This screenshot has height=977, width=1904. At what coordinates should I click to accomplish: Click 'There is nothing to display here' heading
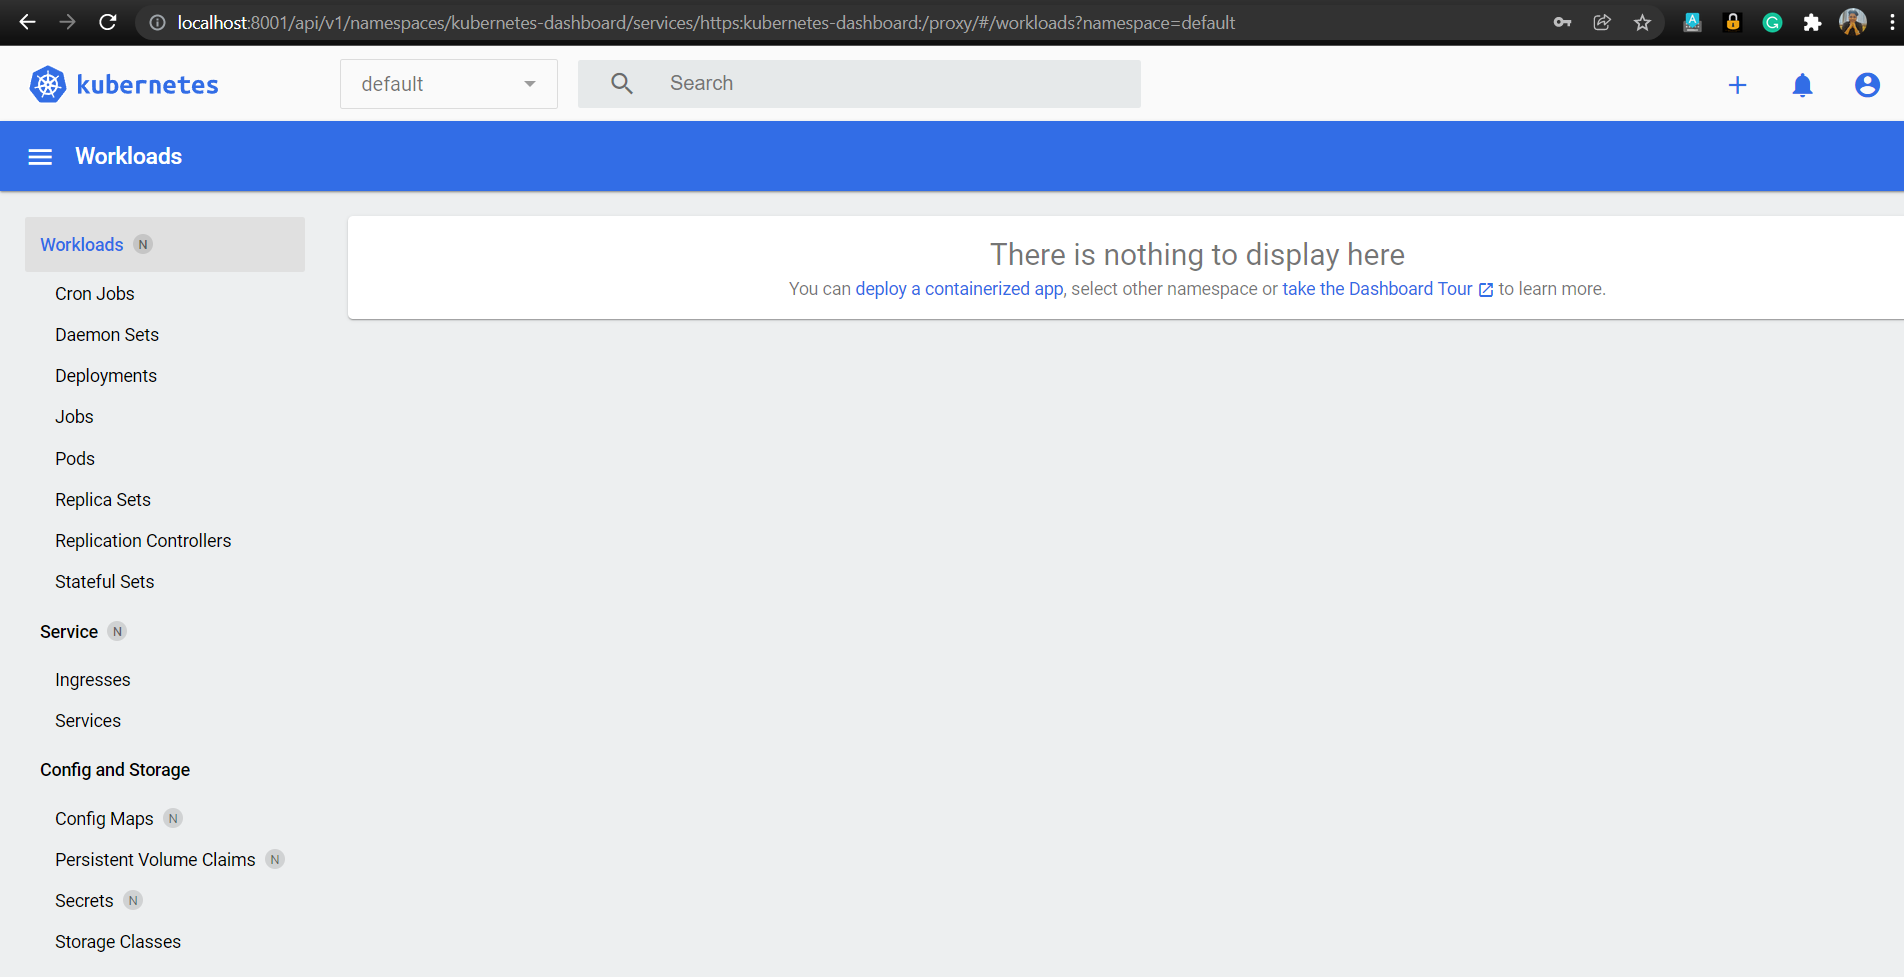1197,255
